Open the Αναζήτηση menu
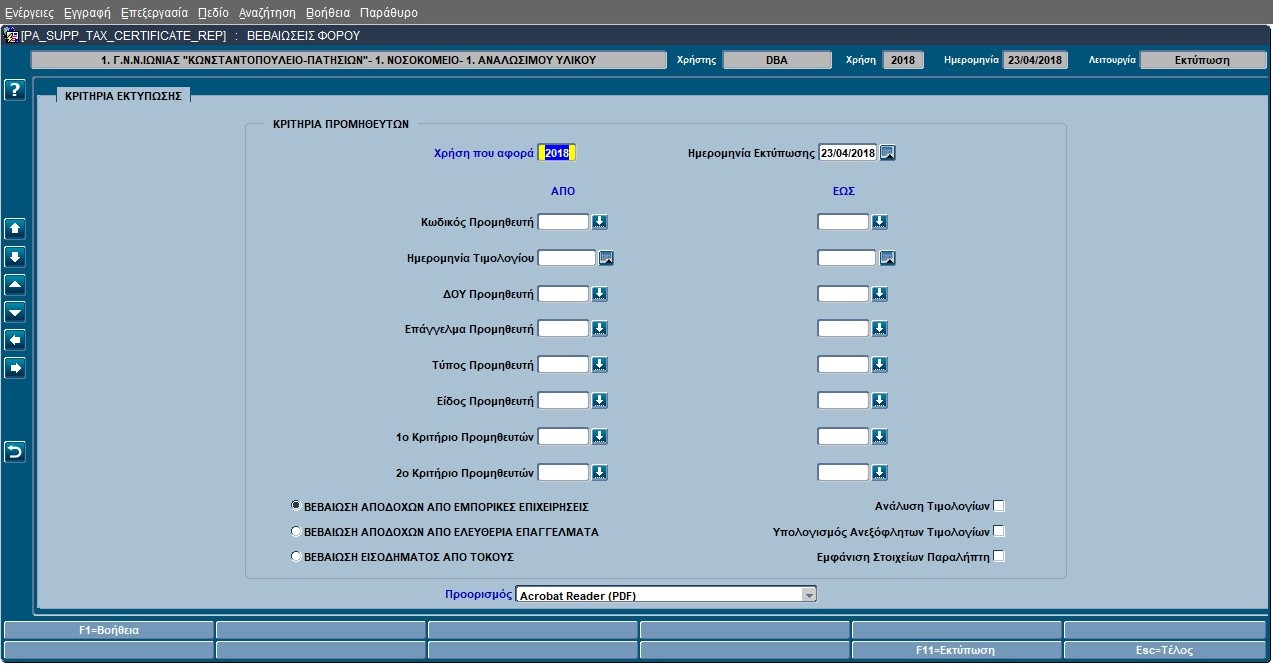Screen dimensions: 1273x666 (267, 13)
